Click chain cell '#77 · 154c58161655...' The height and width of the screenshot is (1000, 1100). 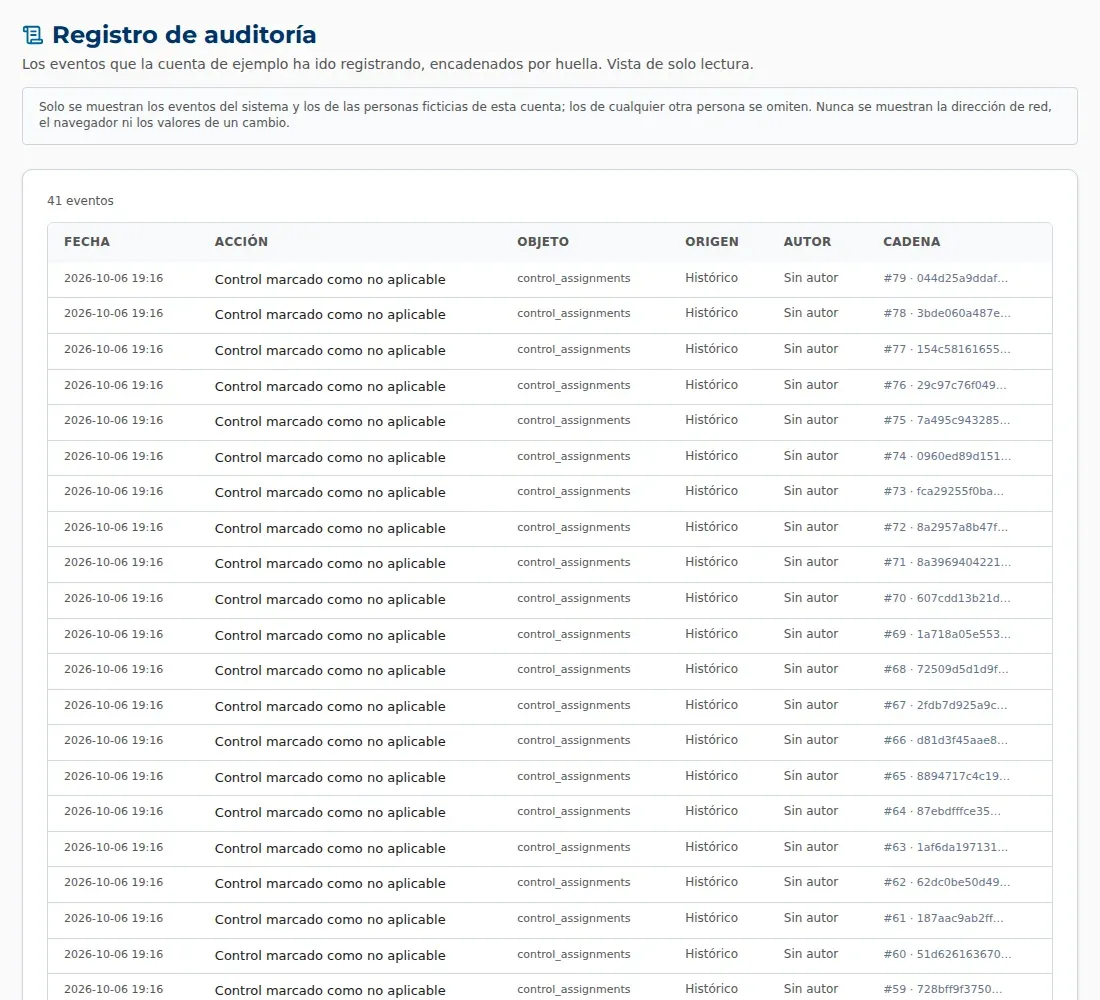coord(947,349)
